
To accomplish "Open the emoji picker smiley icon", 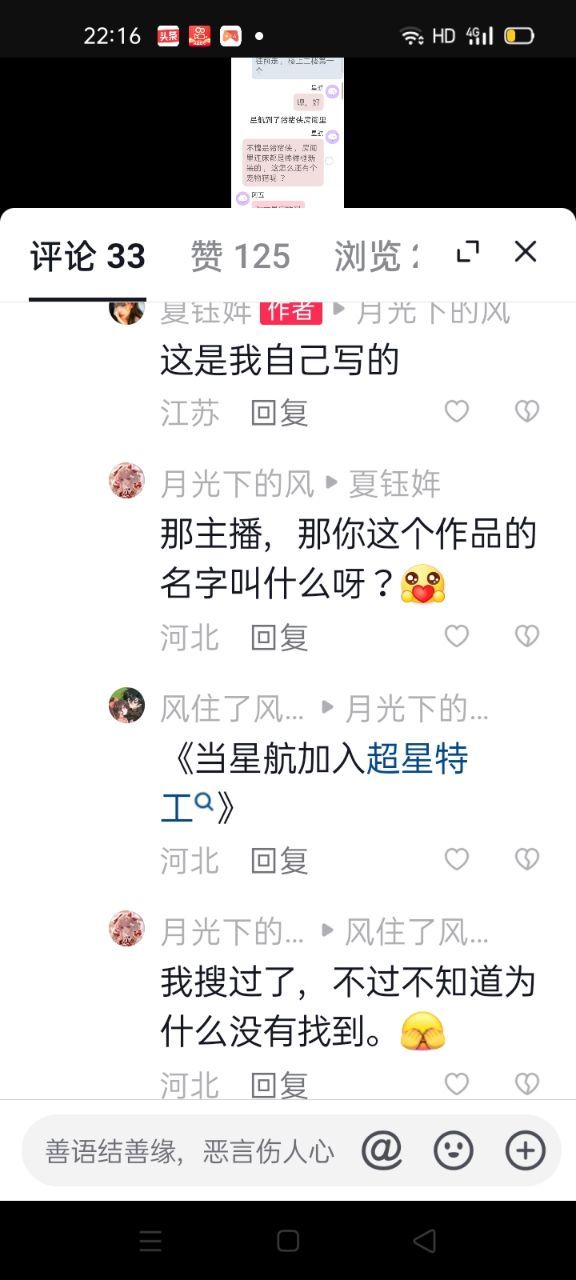I will pyautogui.click(x=453, y=1151).
